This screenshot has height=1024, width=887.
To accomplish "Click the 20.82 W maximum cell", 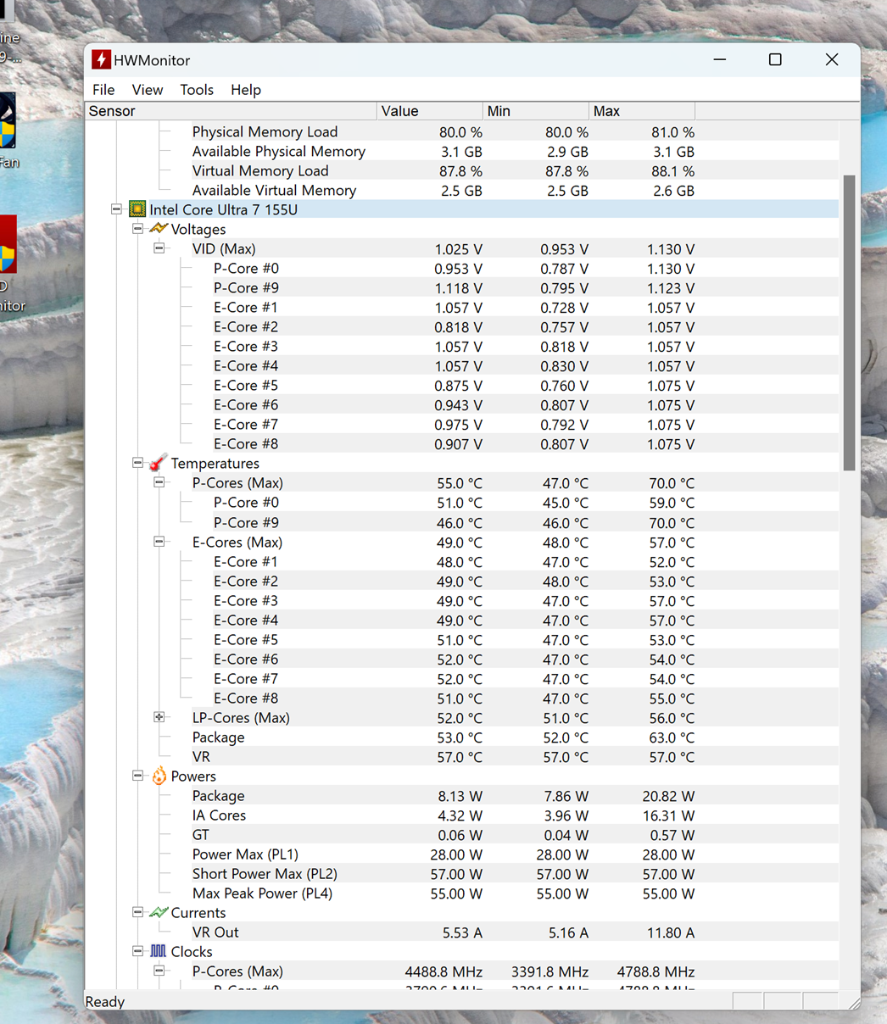I will 668,796.
